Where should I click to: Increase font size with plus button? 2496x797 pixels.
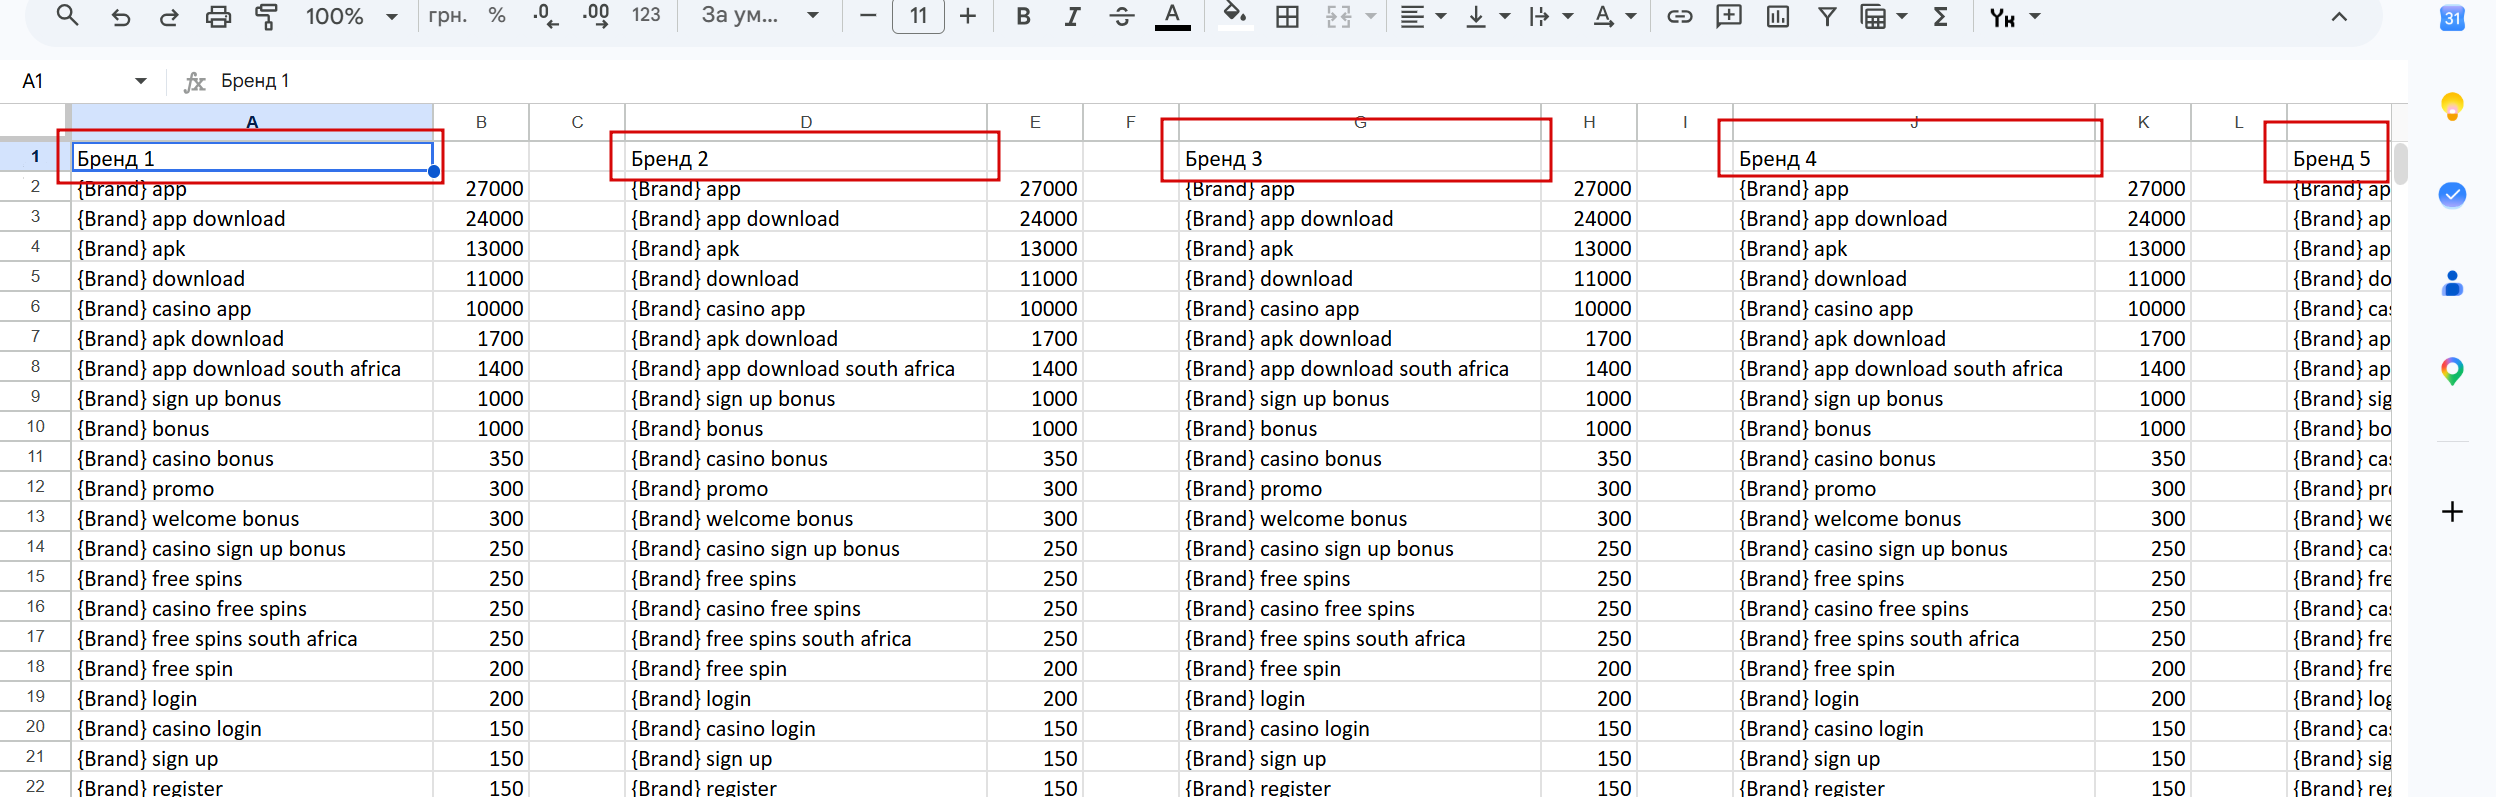(x=968, y=16)
